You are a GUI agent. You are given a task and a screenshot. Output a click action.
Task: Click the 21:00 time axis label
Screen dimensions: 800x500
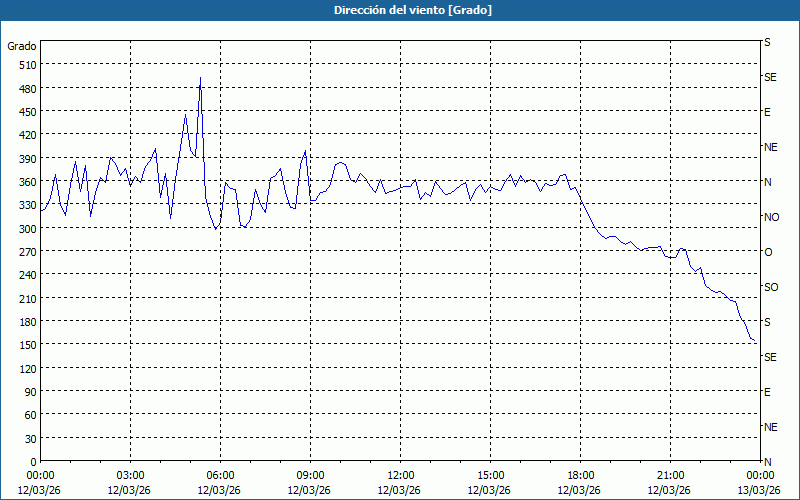tap(670, 475)
